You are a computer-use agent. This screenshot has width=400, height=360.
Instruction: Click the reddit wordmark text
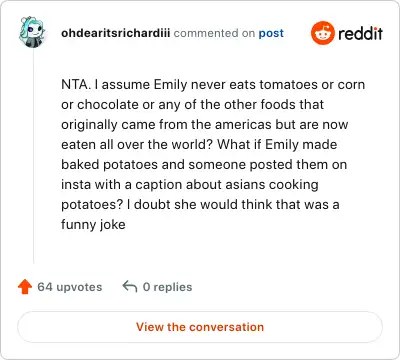pos(360,33)
